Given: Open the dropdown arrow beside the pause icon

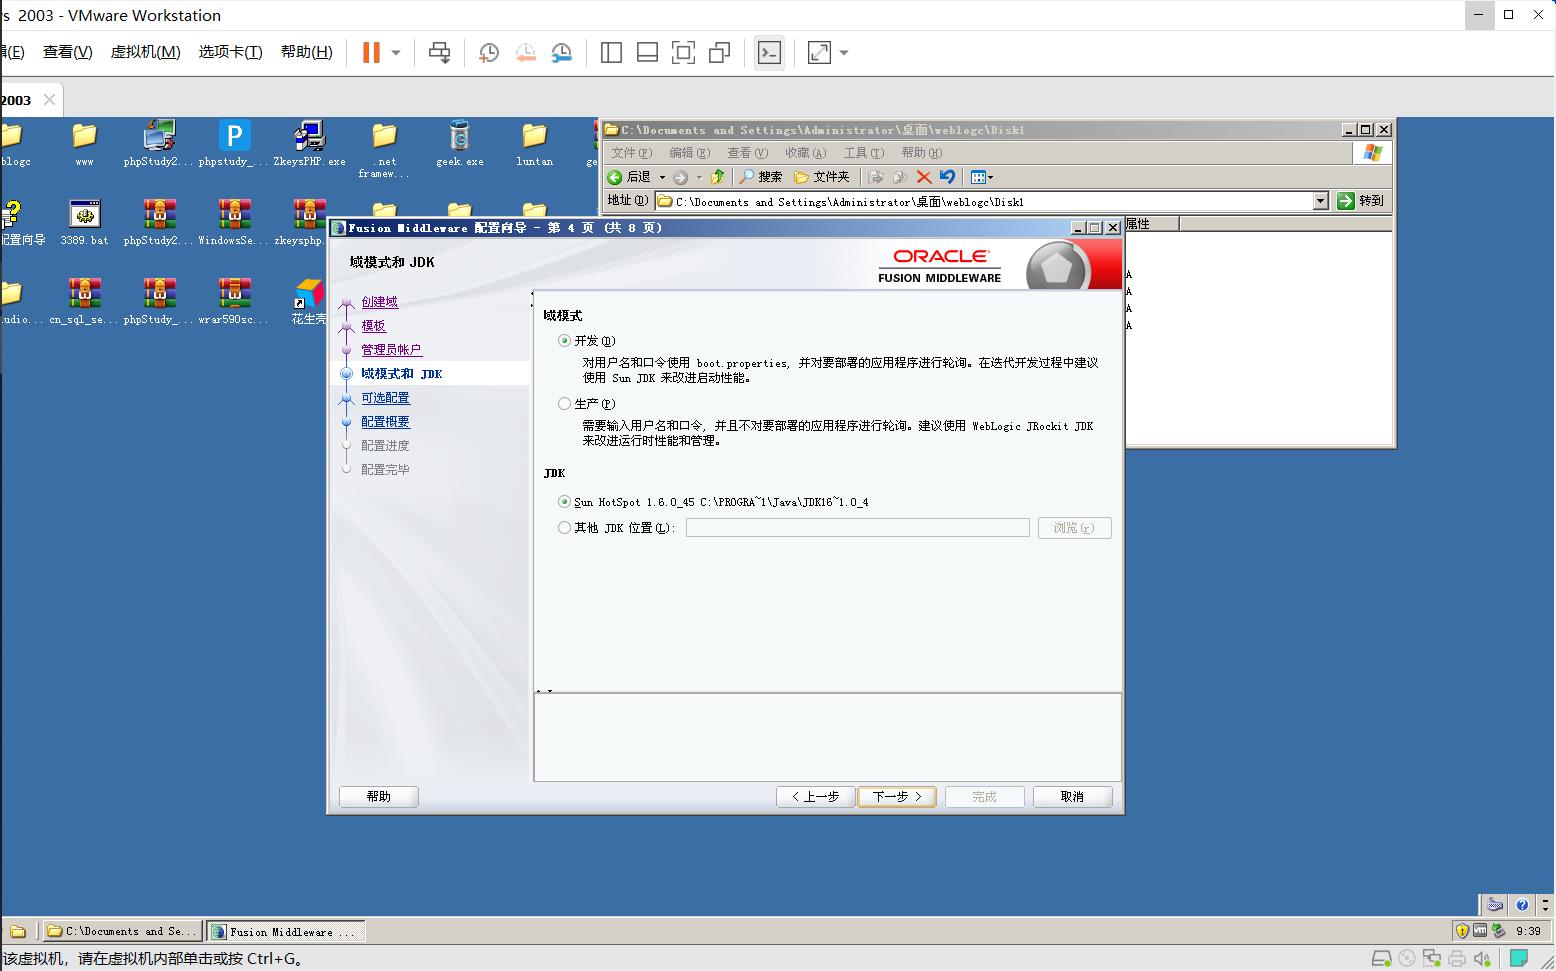Looking at the screenshot, I should [x=396, y=53].
